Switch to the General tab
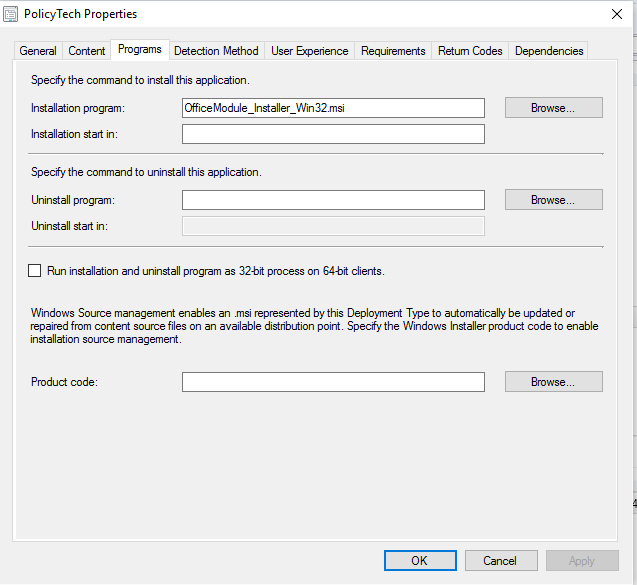 (x=38, y=51)
